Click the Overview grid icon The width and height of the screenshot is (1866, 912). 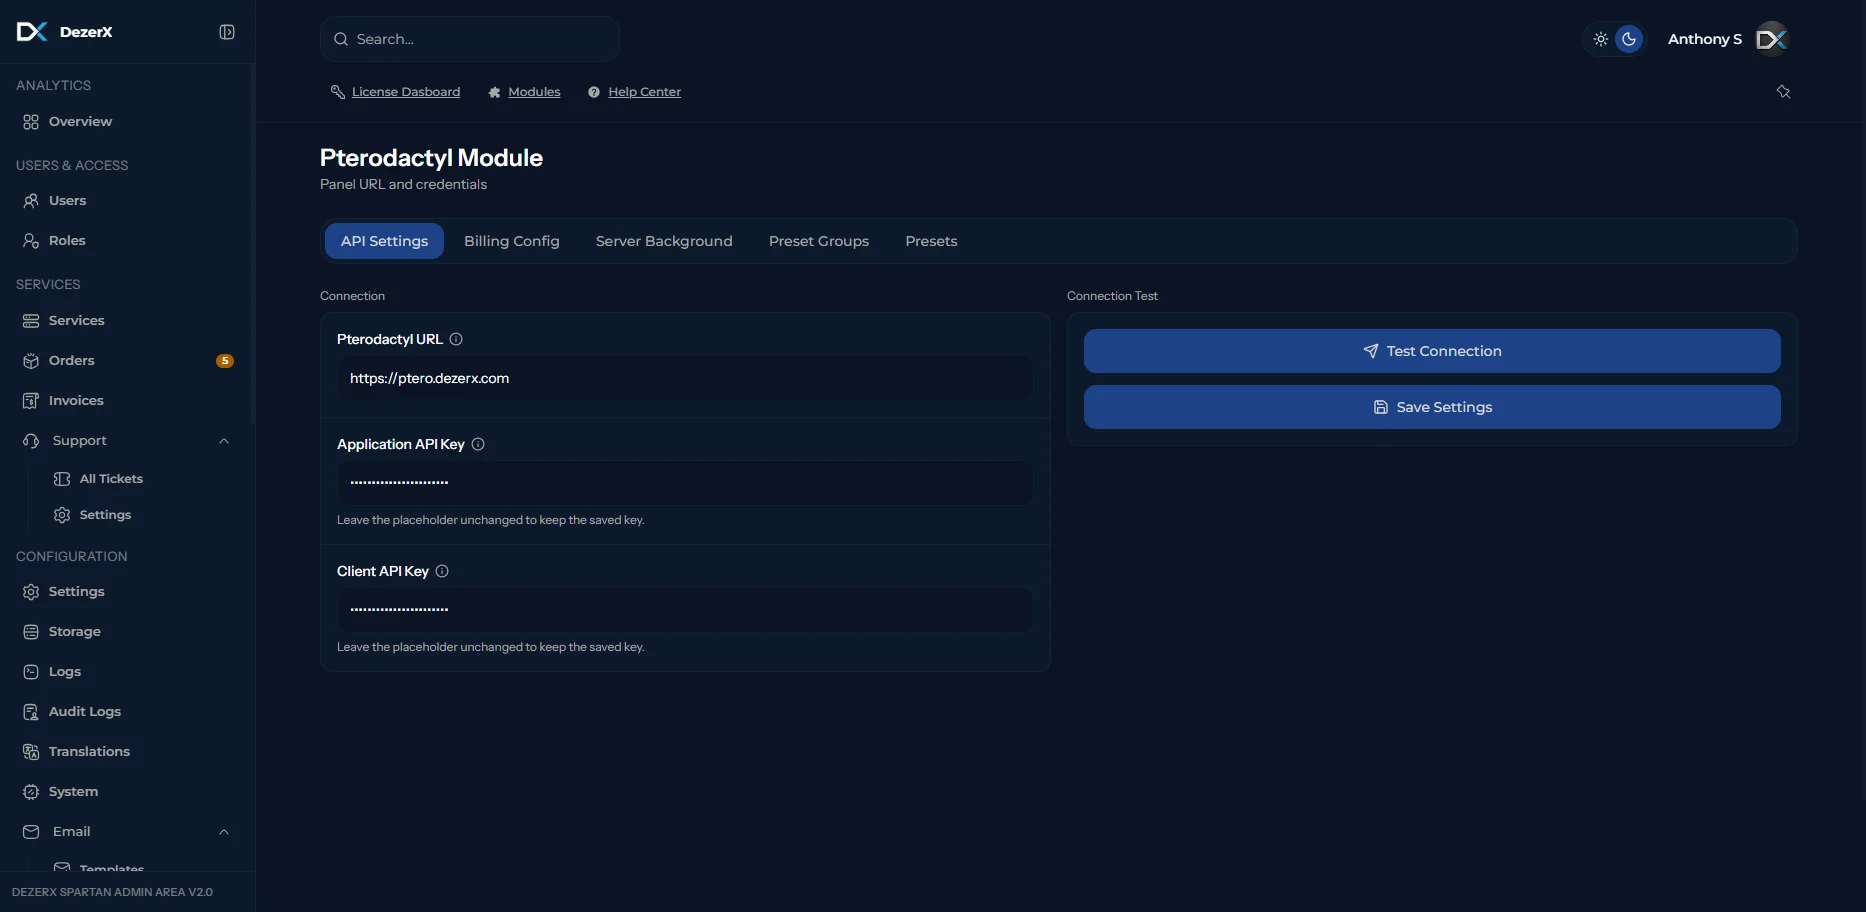point(31,122)
